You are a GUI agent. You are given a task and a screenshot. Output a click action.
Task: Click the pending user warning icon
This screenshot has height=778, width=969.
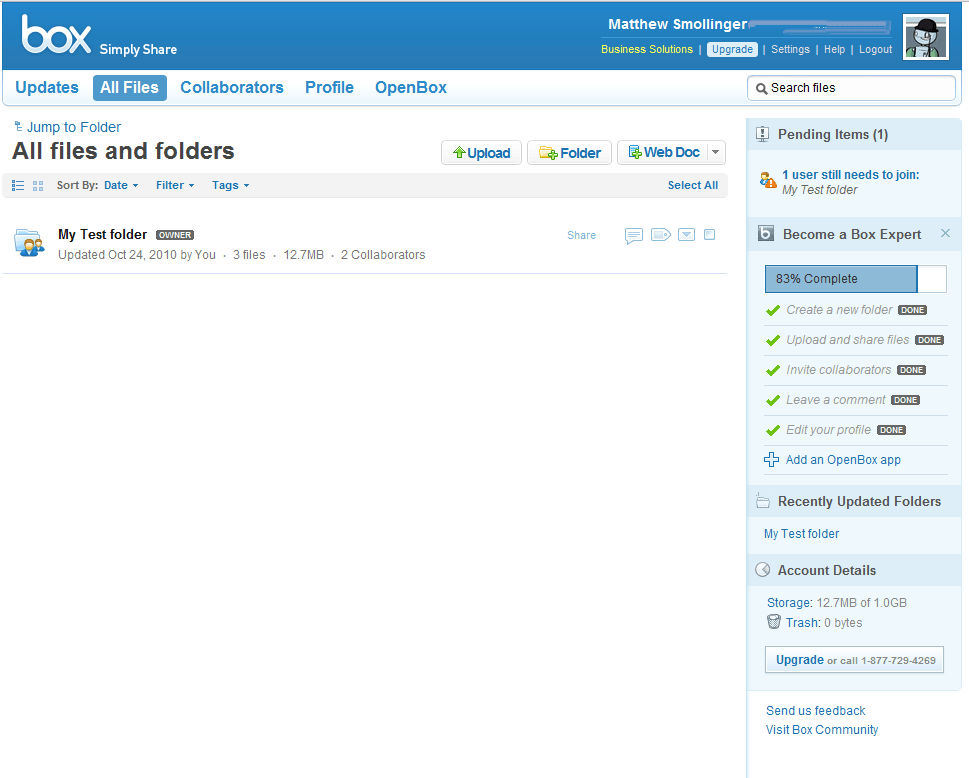[x=768, y=180]
